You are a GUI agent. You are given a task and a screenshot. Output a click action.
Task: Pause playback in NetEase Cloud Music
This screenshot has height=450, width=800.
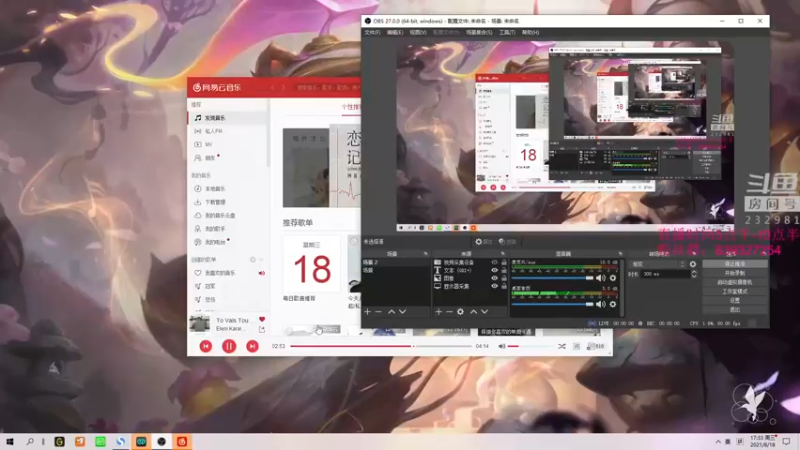tap(229, 346)
